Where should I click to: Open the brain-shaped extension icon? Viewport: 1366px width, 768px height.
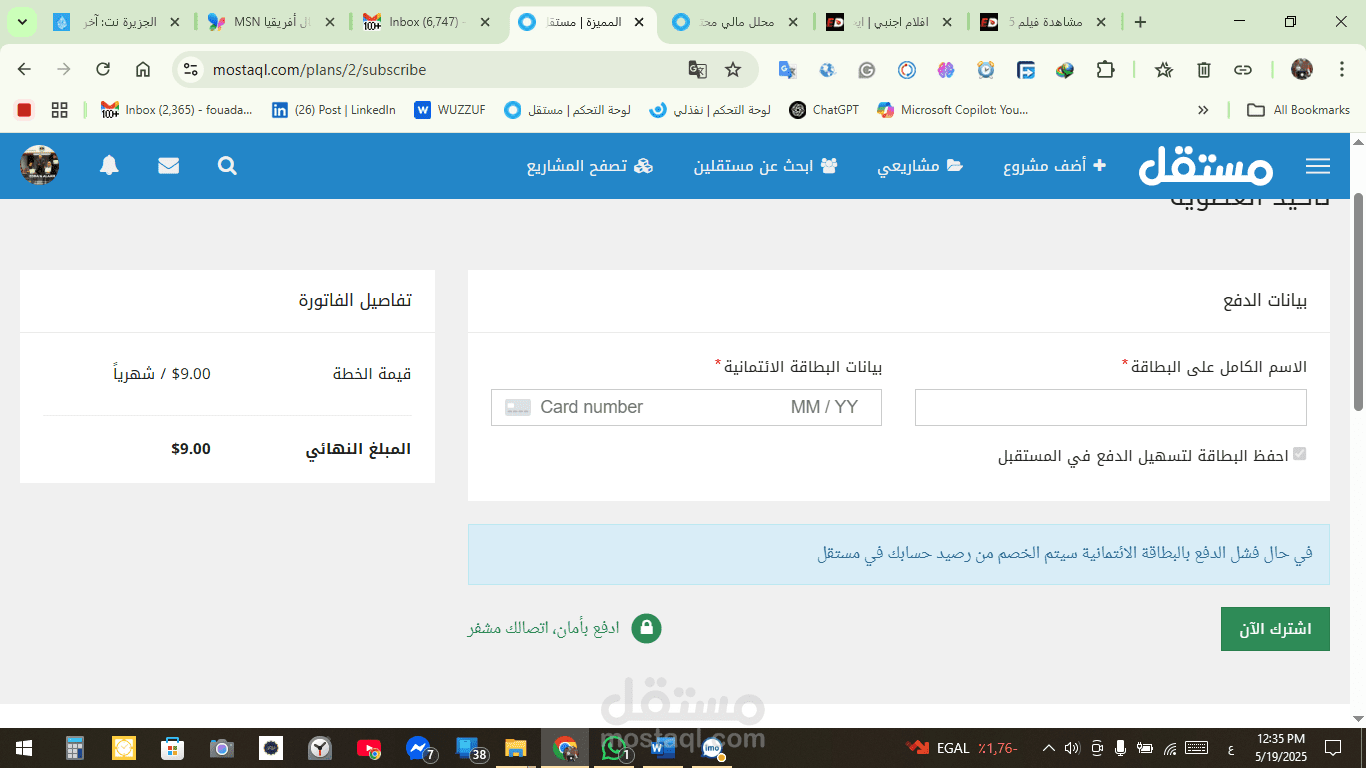(x=946, y=69)
